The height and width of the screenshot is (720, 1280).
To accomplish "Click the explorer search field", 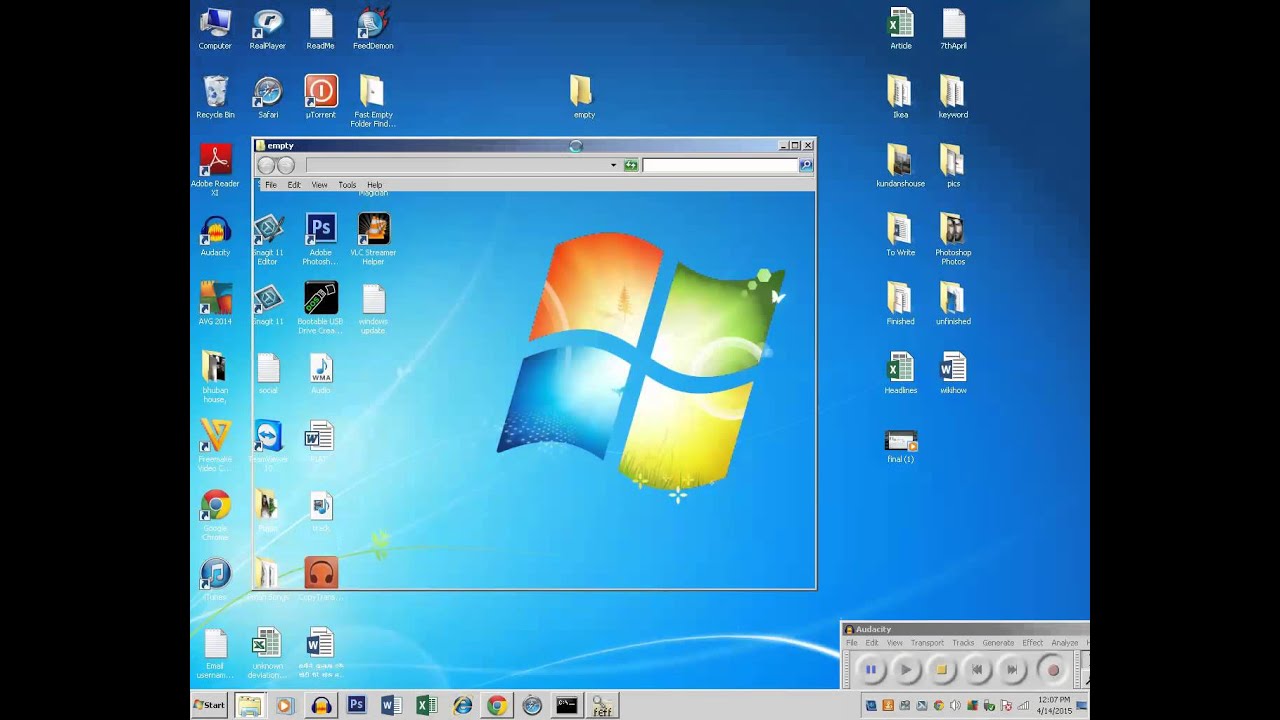I will tap(720, 165).
